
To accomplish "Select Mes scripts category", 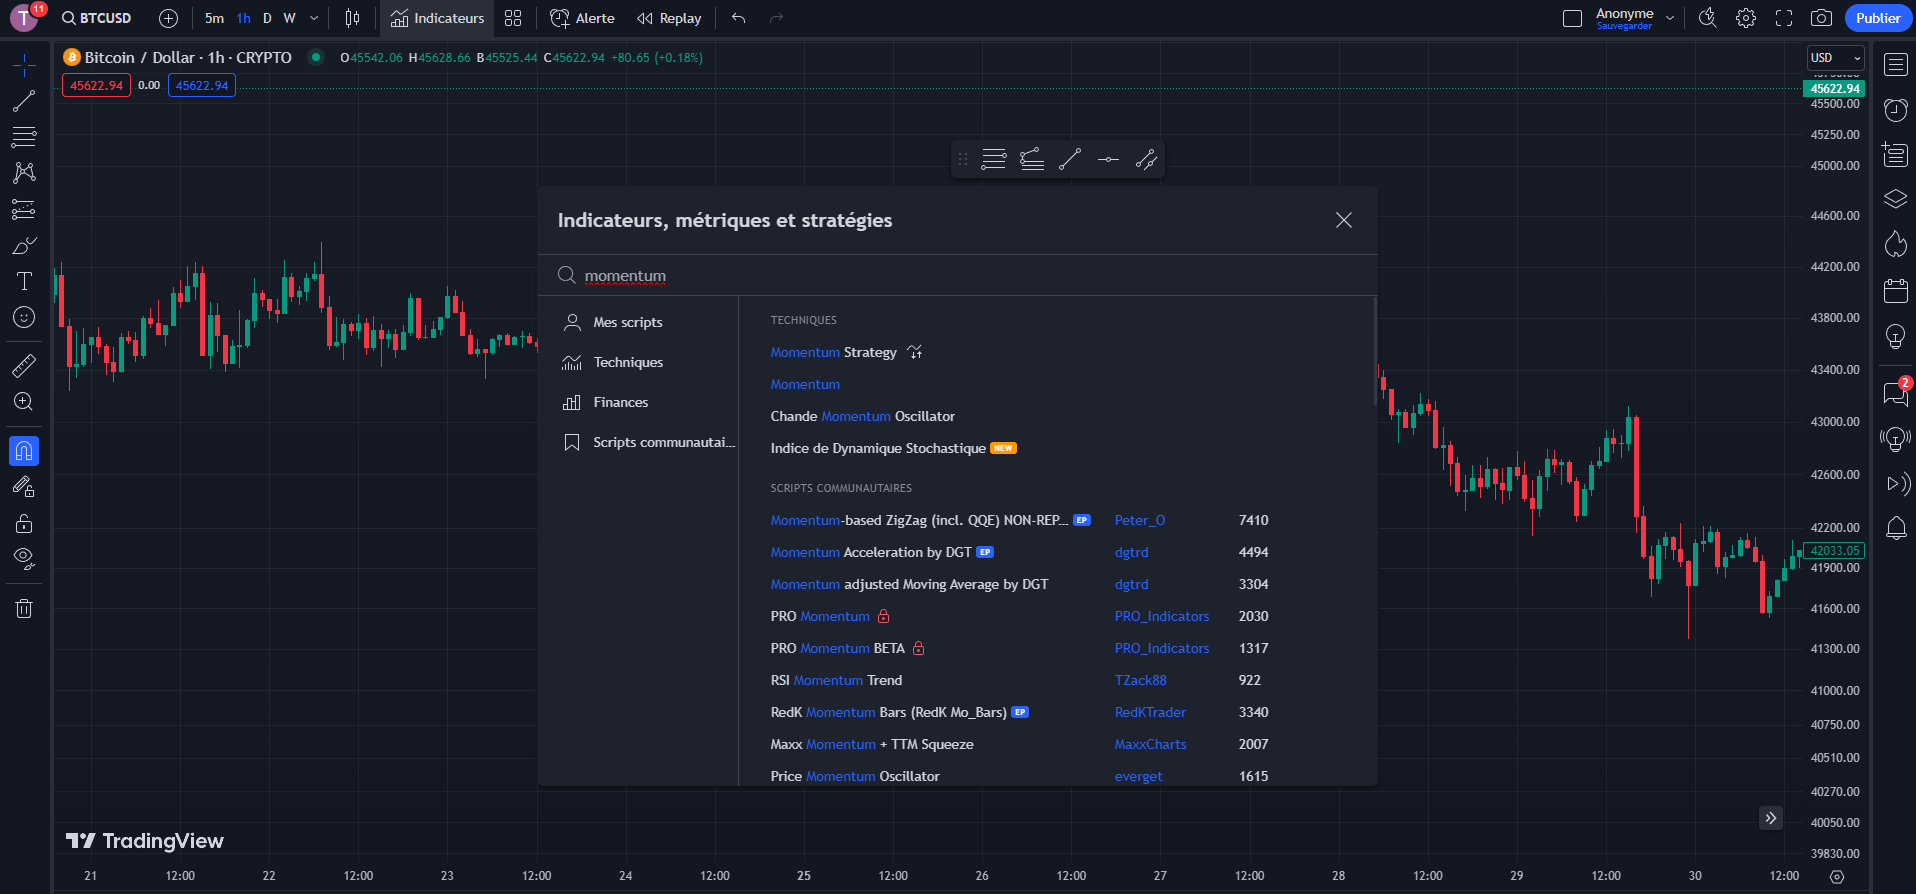I will point(627,322).
